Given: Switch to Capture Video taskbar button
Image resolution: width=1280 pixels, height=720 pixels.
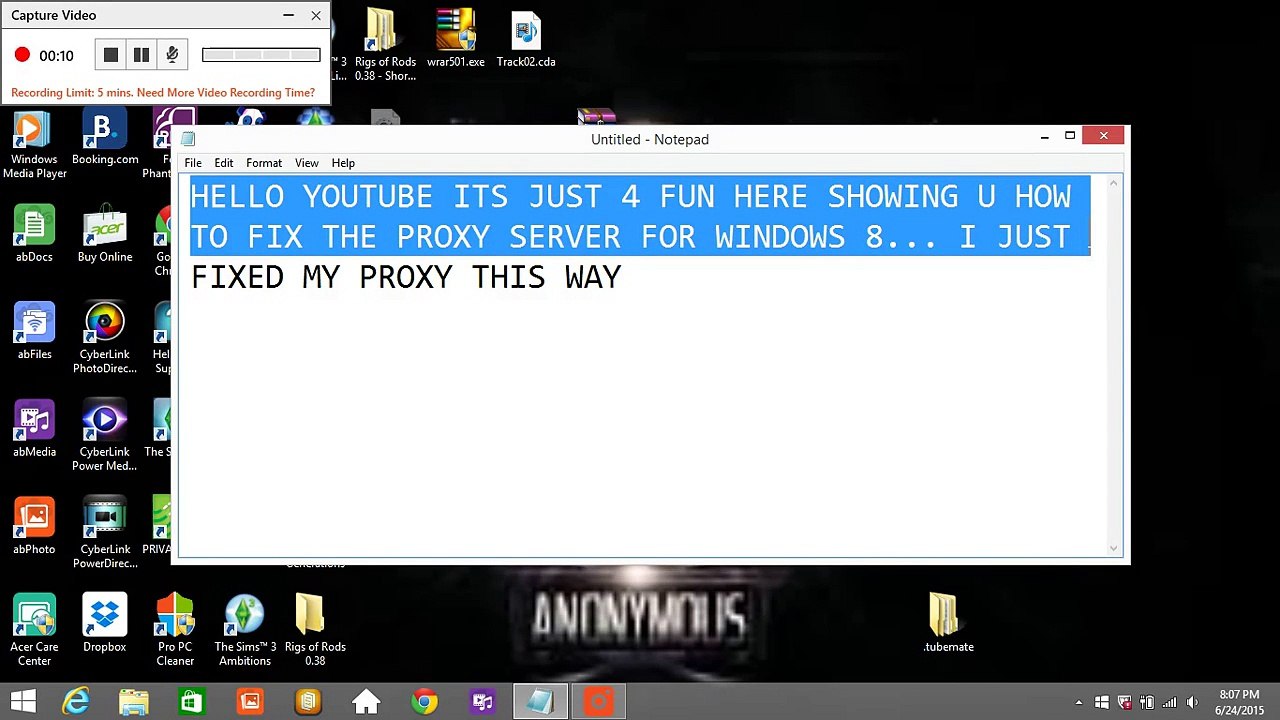Looking at the screenshot, I should [x=599, y=702].
